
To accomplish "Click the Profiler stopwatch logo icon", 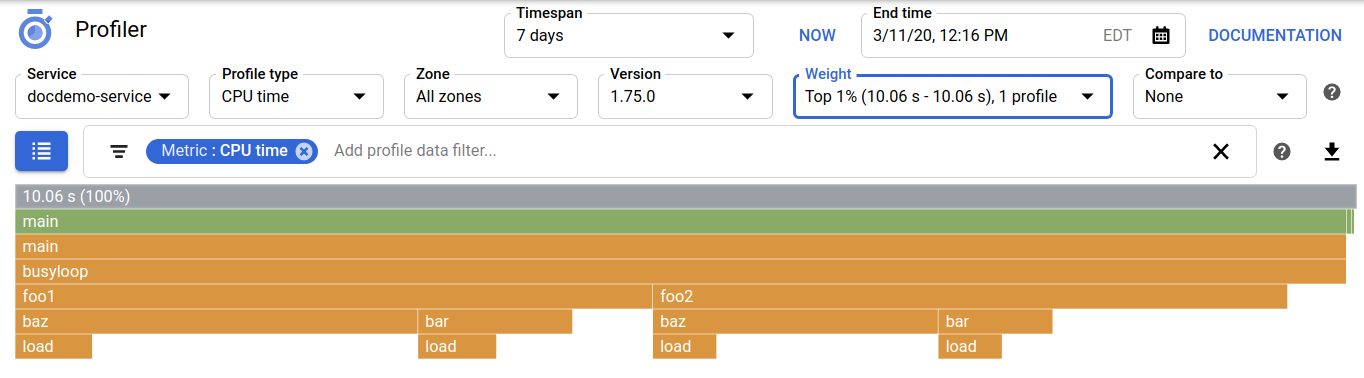I will pyautogui.click(x=35, y=30).
